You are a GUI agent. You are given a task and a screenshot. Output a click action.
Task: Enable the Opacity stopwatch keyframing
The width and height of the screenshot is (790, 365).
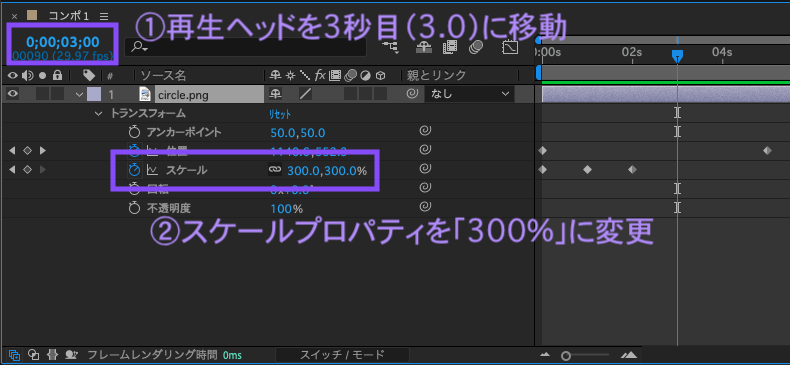pos(134,208)
